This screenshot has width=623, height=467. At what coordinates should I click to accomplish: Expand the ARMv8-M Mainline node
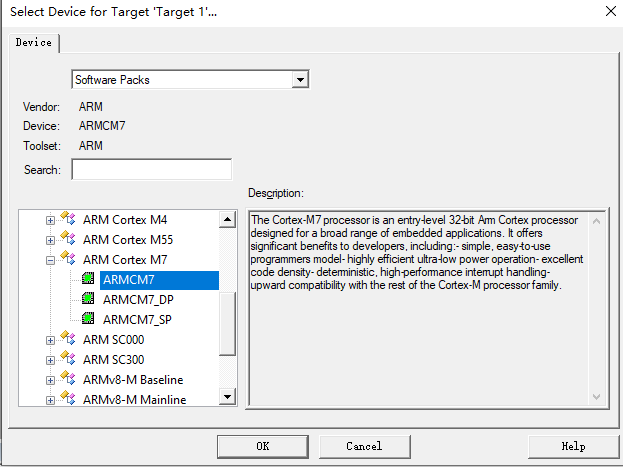click(x=50, y=400)
